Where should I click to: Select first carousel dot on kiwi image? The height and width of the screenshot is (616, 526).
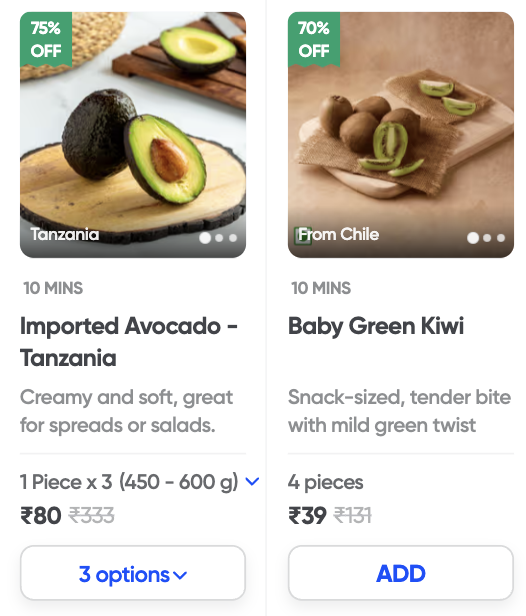473,238
